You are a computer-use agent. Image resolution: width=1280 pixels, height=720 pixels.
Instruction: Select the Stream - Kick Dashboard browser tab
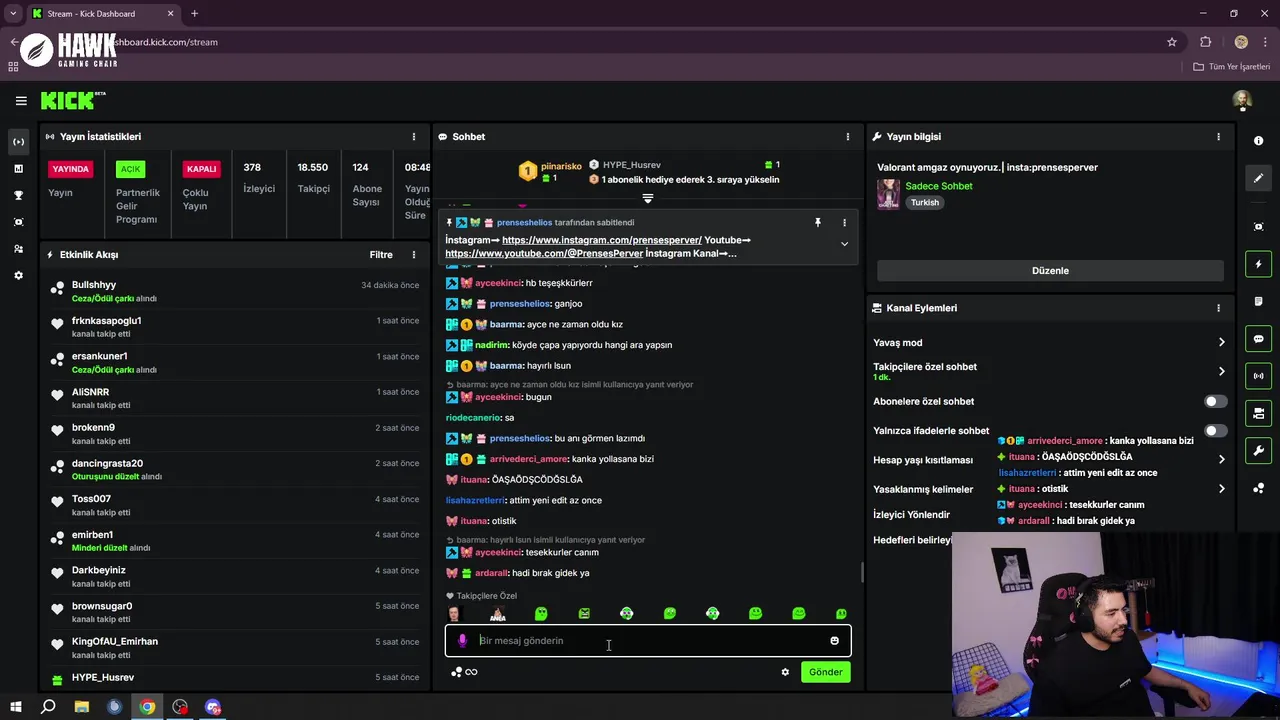pos(103,14)
